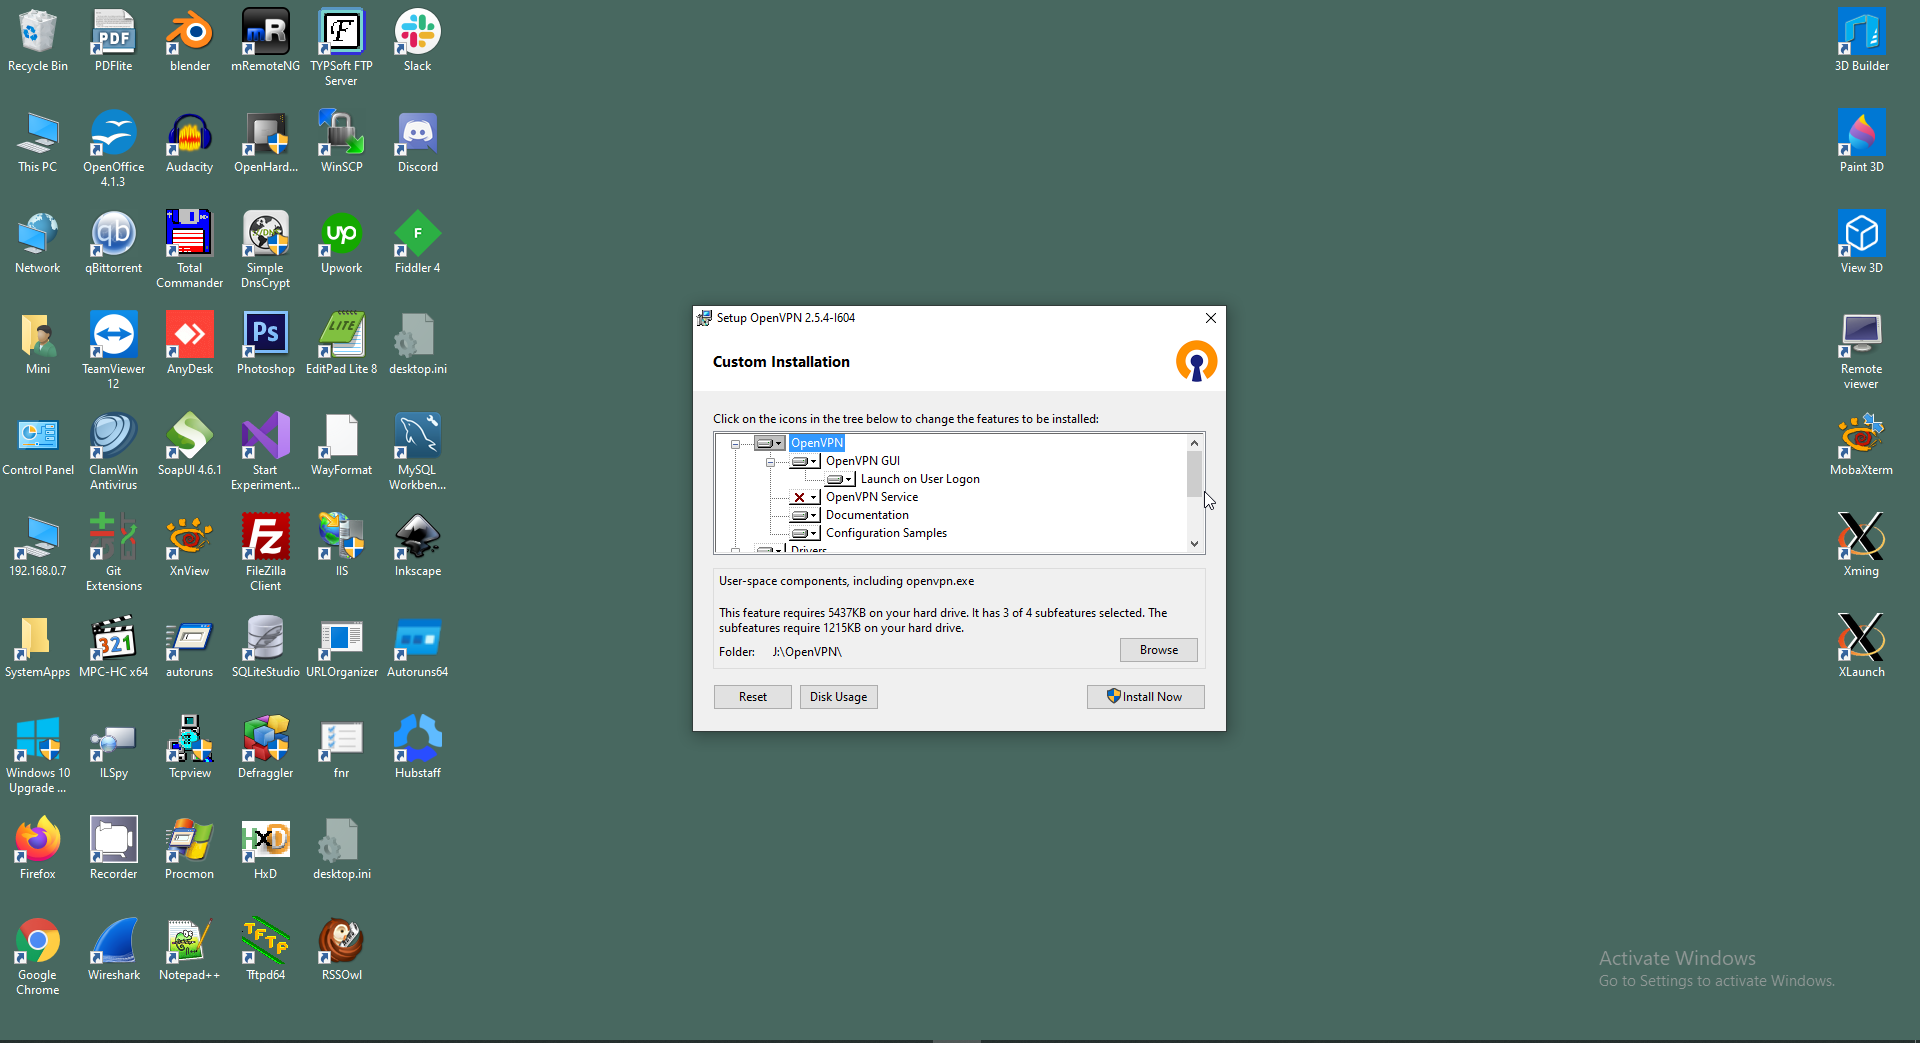
Task: Select the MobaXterm shortcut icon
Action: (1861, 444)
